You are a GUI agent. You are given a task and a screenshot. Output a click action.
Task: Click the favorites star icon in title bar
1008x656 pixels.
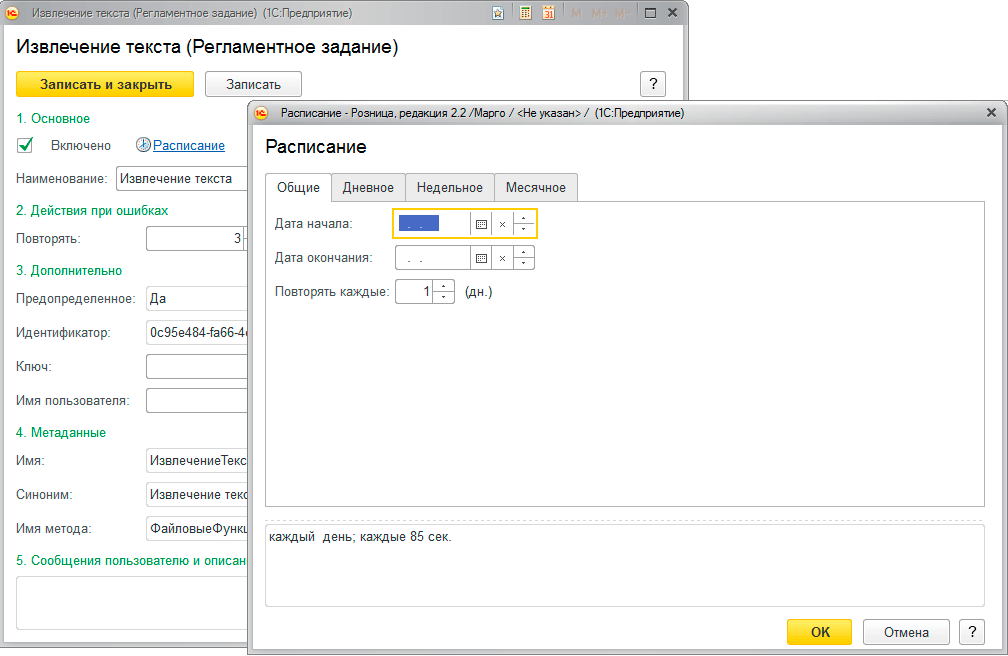pyautogui.click(x=499, y=14)
